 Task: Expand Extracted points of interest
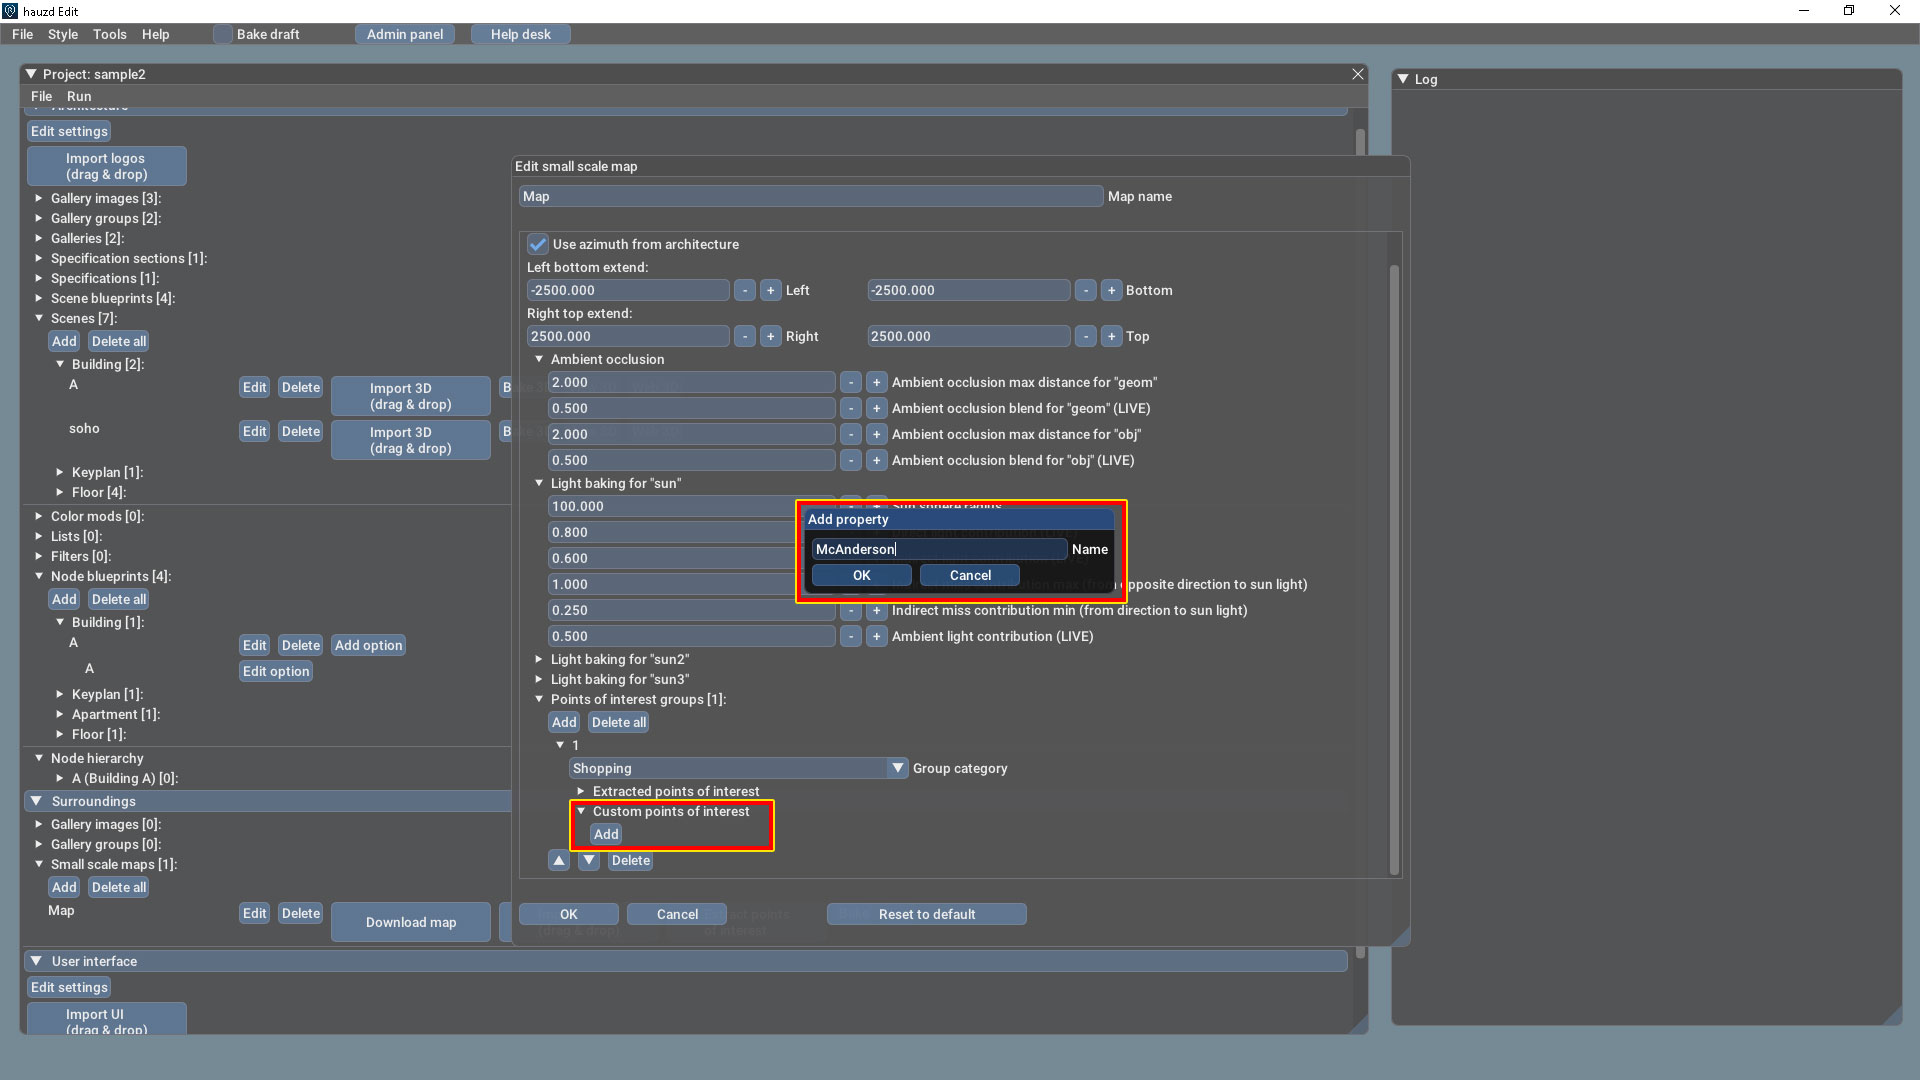(x=581, y=791)
